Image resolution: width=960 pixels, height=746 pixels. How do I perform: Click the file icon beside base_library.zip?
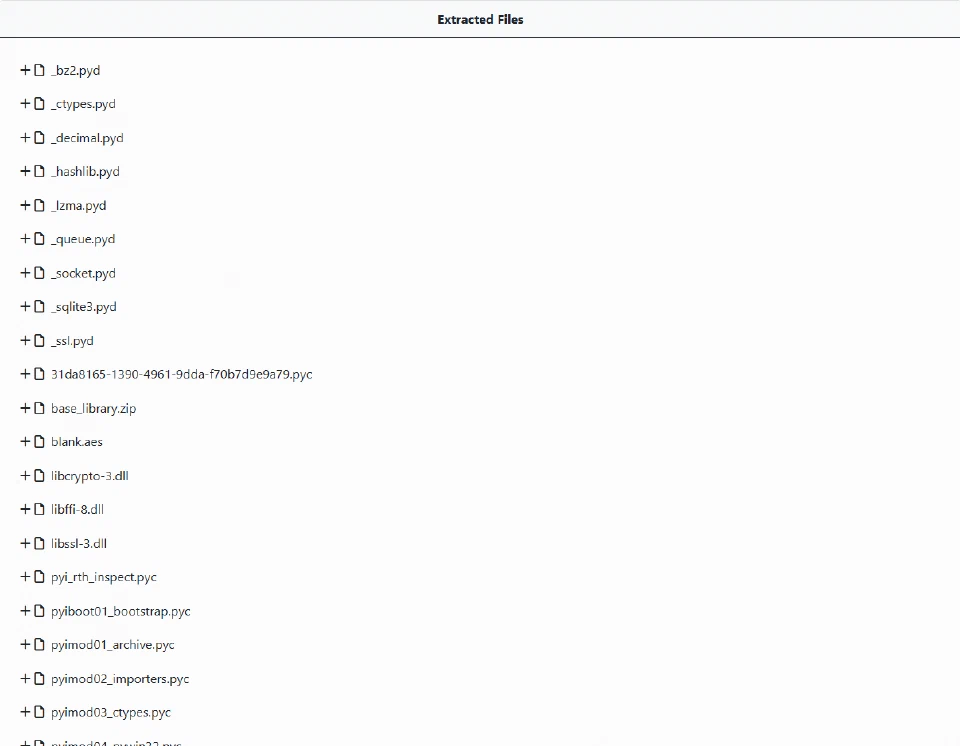(40, 408)
